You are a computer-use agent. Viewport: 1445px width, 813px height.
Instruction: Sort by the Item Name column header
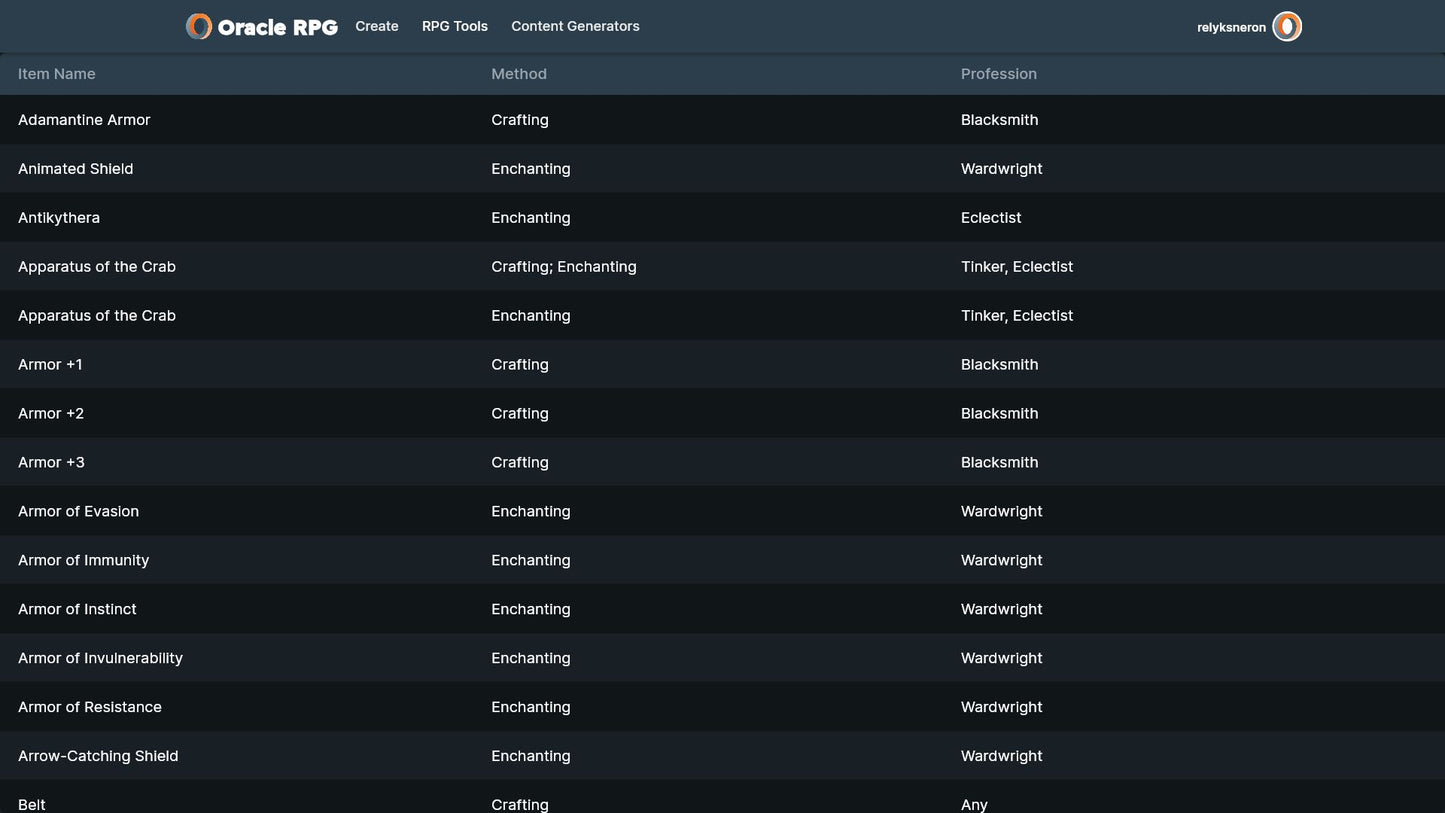(57, 74)
